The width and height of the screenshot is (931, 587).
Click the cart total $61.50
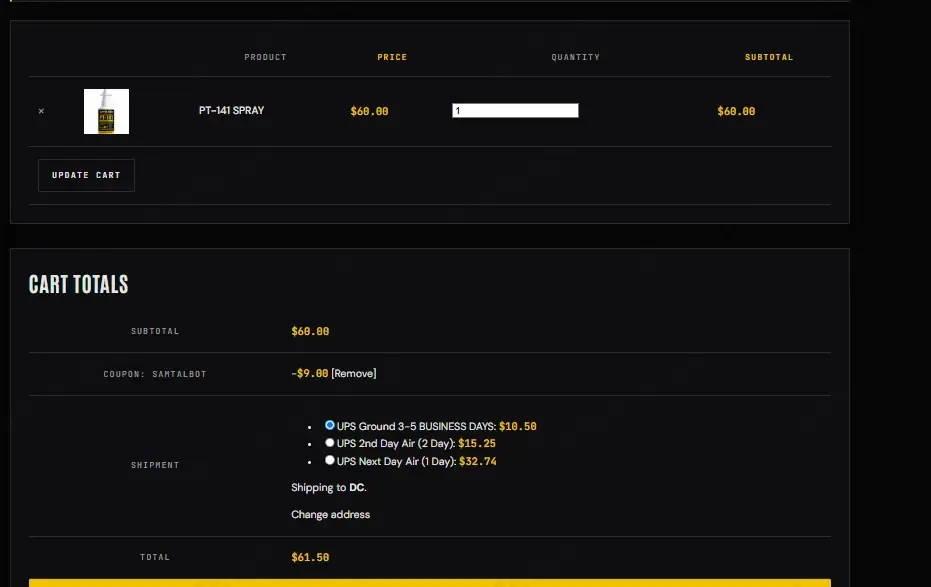pyautogui.click(x=310, y=557)
